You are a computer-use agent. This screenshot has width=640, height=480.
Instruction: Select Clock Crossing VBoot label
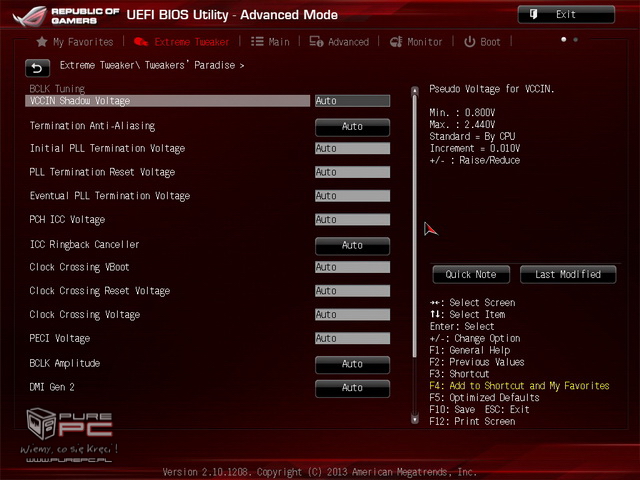pyautogui.click(x=79, y=267)
